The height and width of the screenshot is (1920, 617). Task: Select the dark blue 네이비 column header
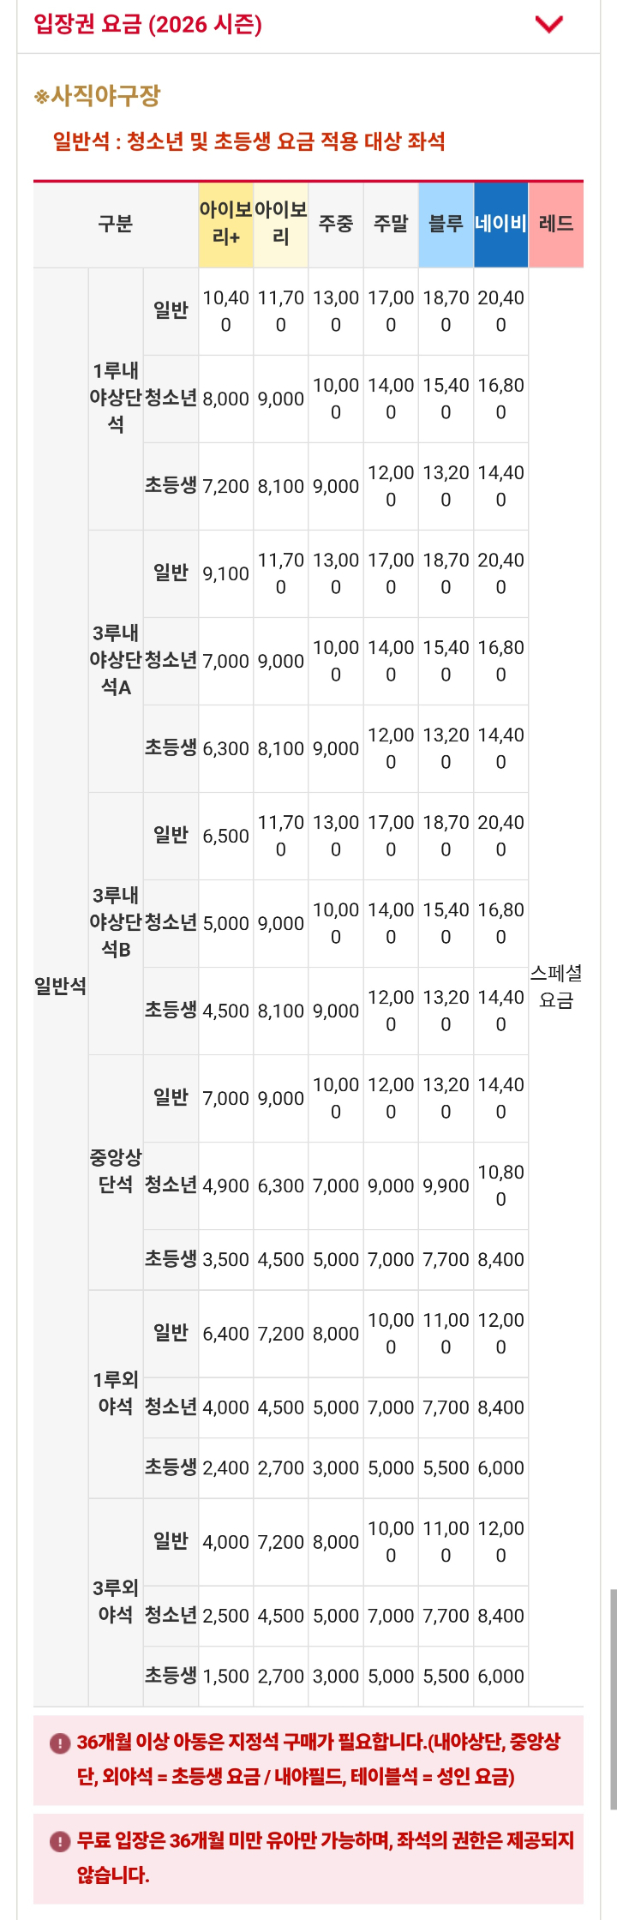[501, 224]
